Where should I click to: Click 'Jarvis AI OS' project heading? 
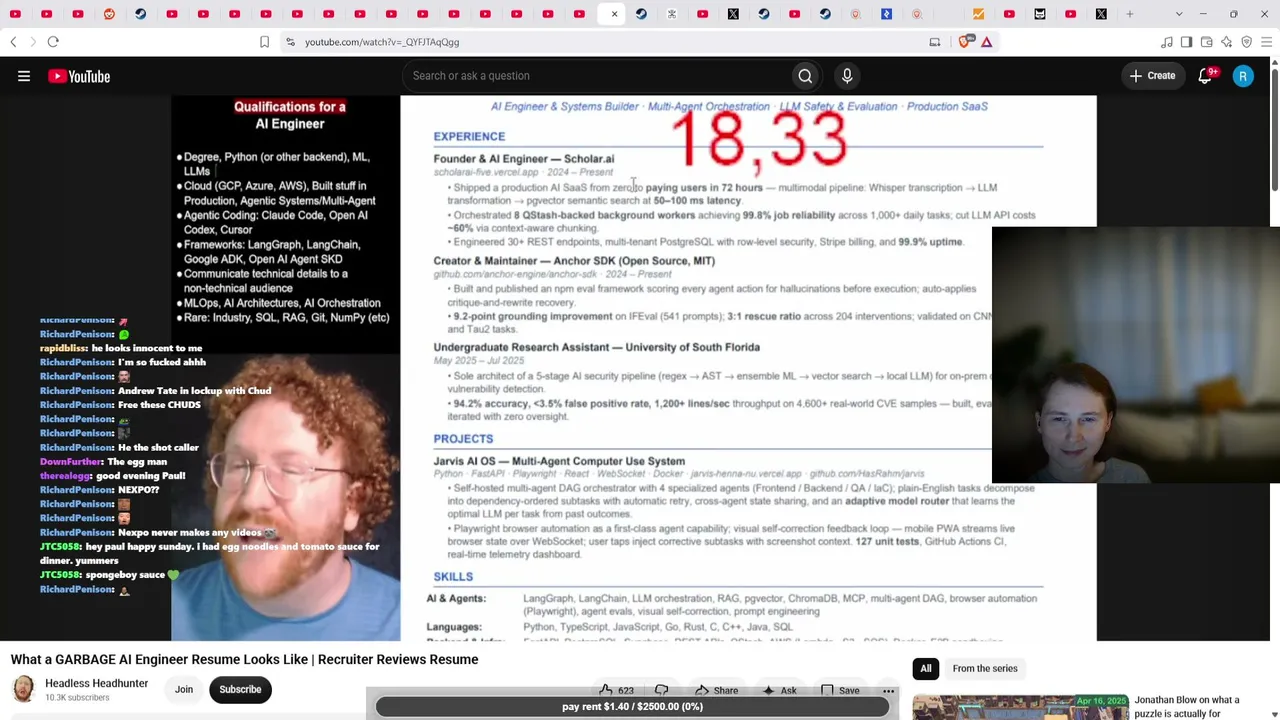(559, 462)
